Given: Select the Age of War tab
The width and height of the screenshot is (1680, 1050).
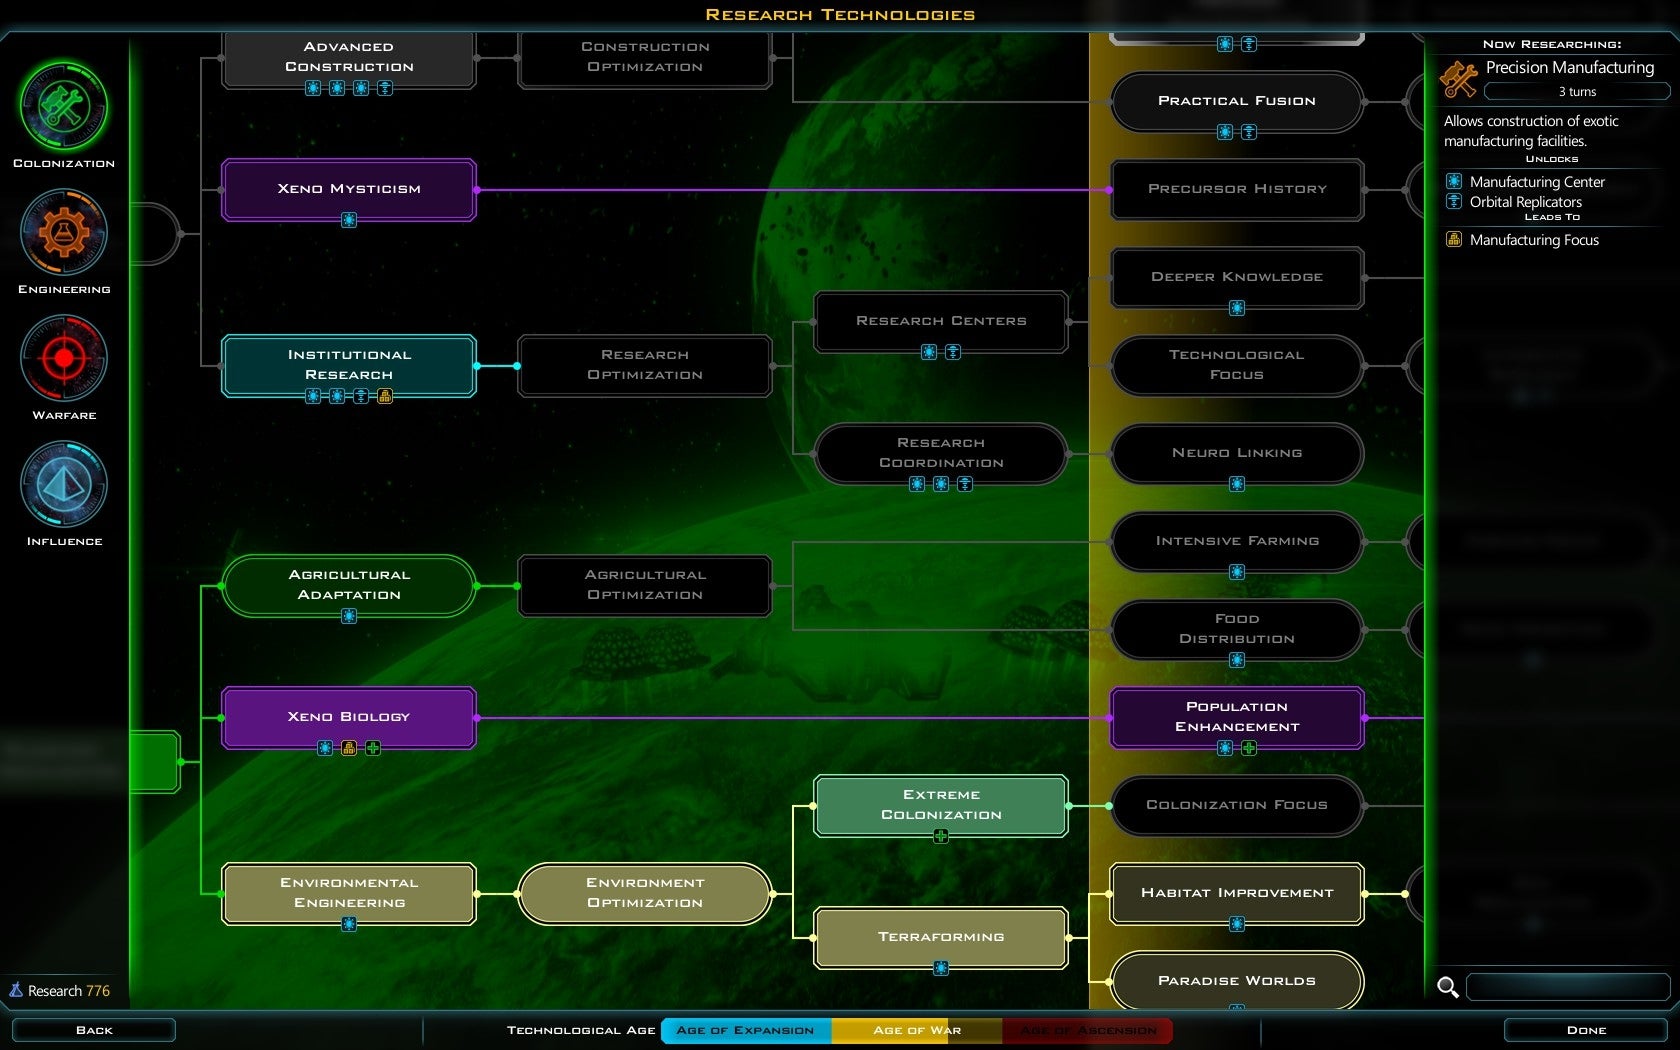Looking at the screenshot, I should click(917, 1030).
